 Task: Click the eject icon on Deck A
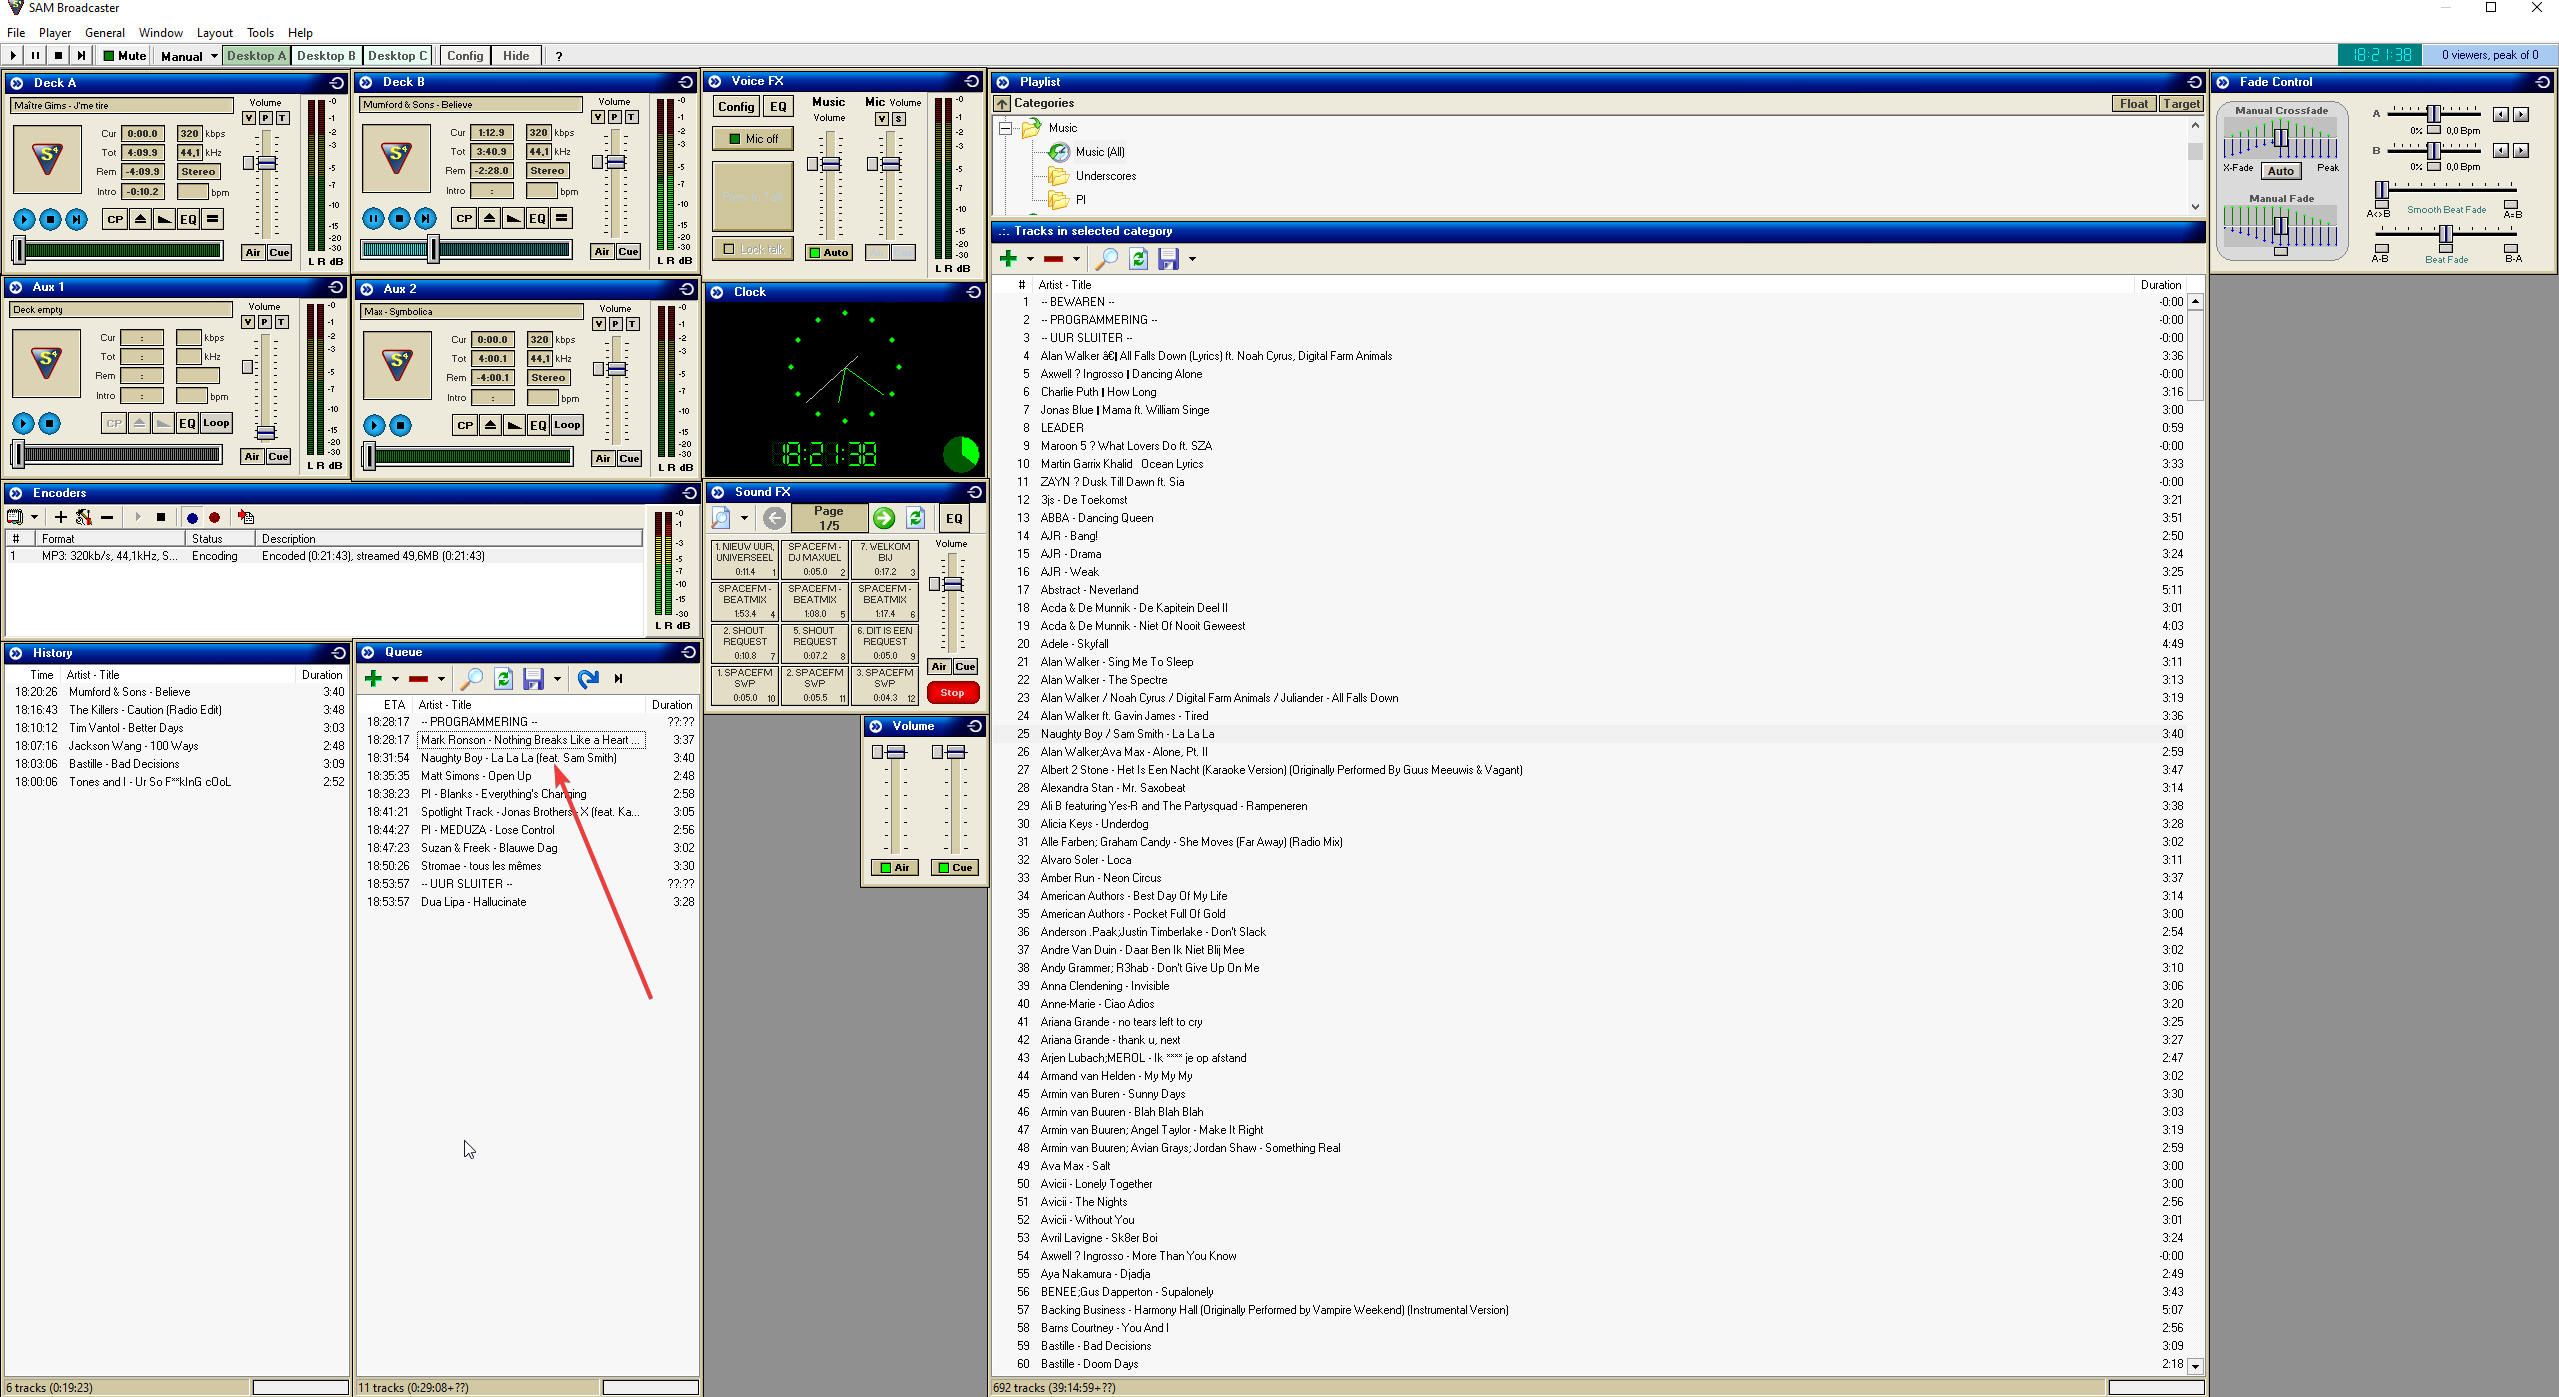click(140, 219)
